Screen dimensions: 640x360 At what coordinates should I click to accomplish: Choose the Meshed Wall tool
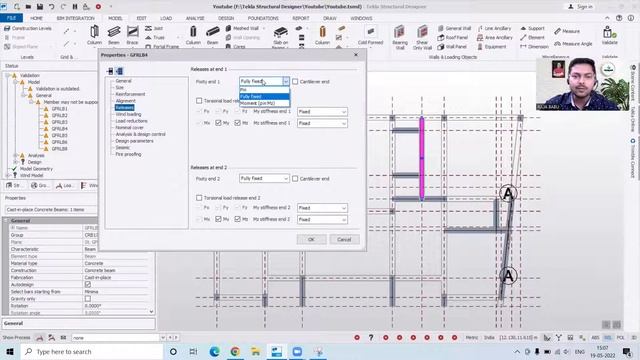(242, 28)
